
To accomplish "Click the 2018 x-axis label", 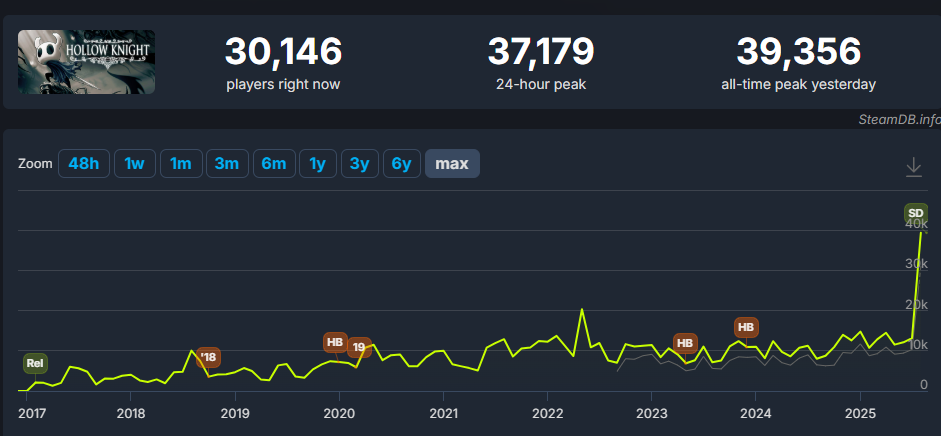I will coord(130,414).
